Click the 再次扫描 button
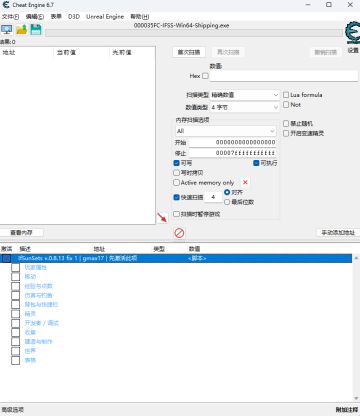 pyautogui.click(x=228, y=52)
